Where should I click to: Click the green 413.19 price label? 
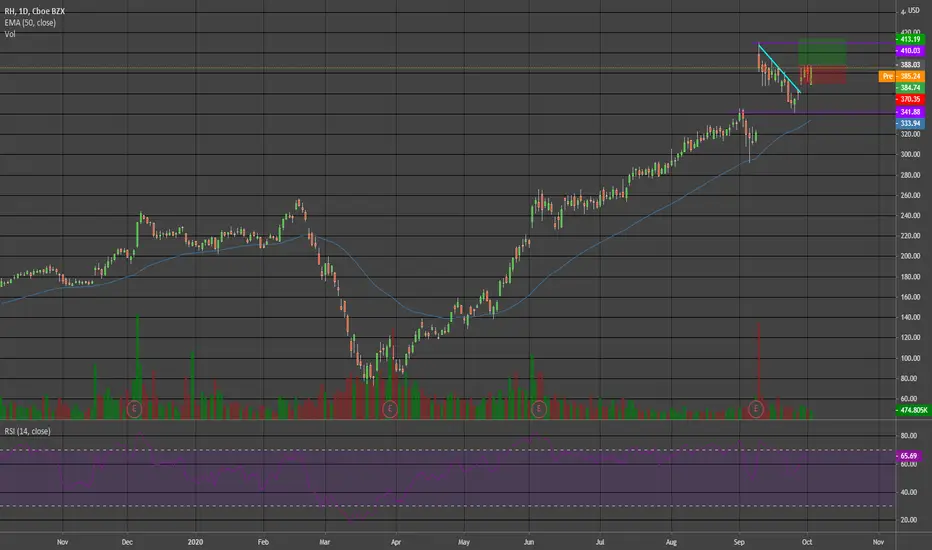(910, 39)
